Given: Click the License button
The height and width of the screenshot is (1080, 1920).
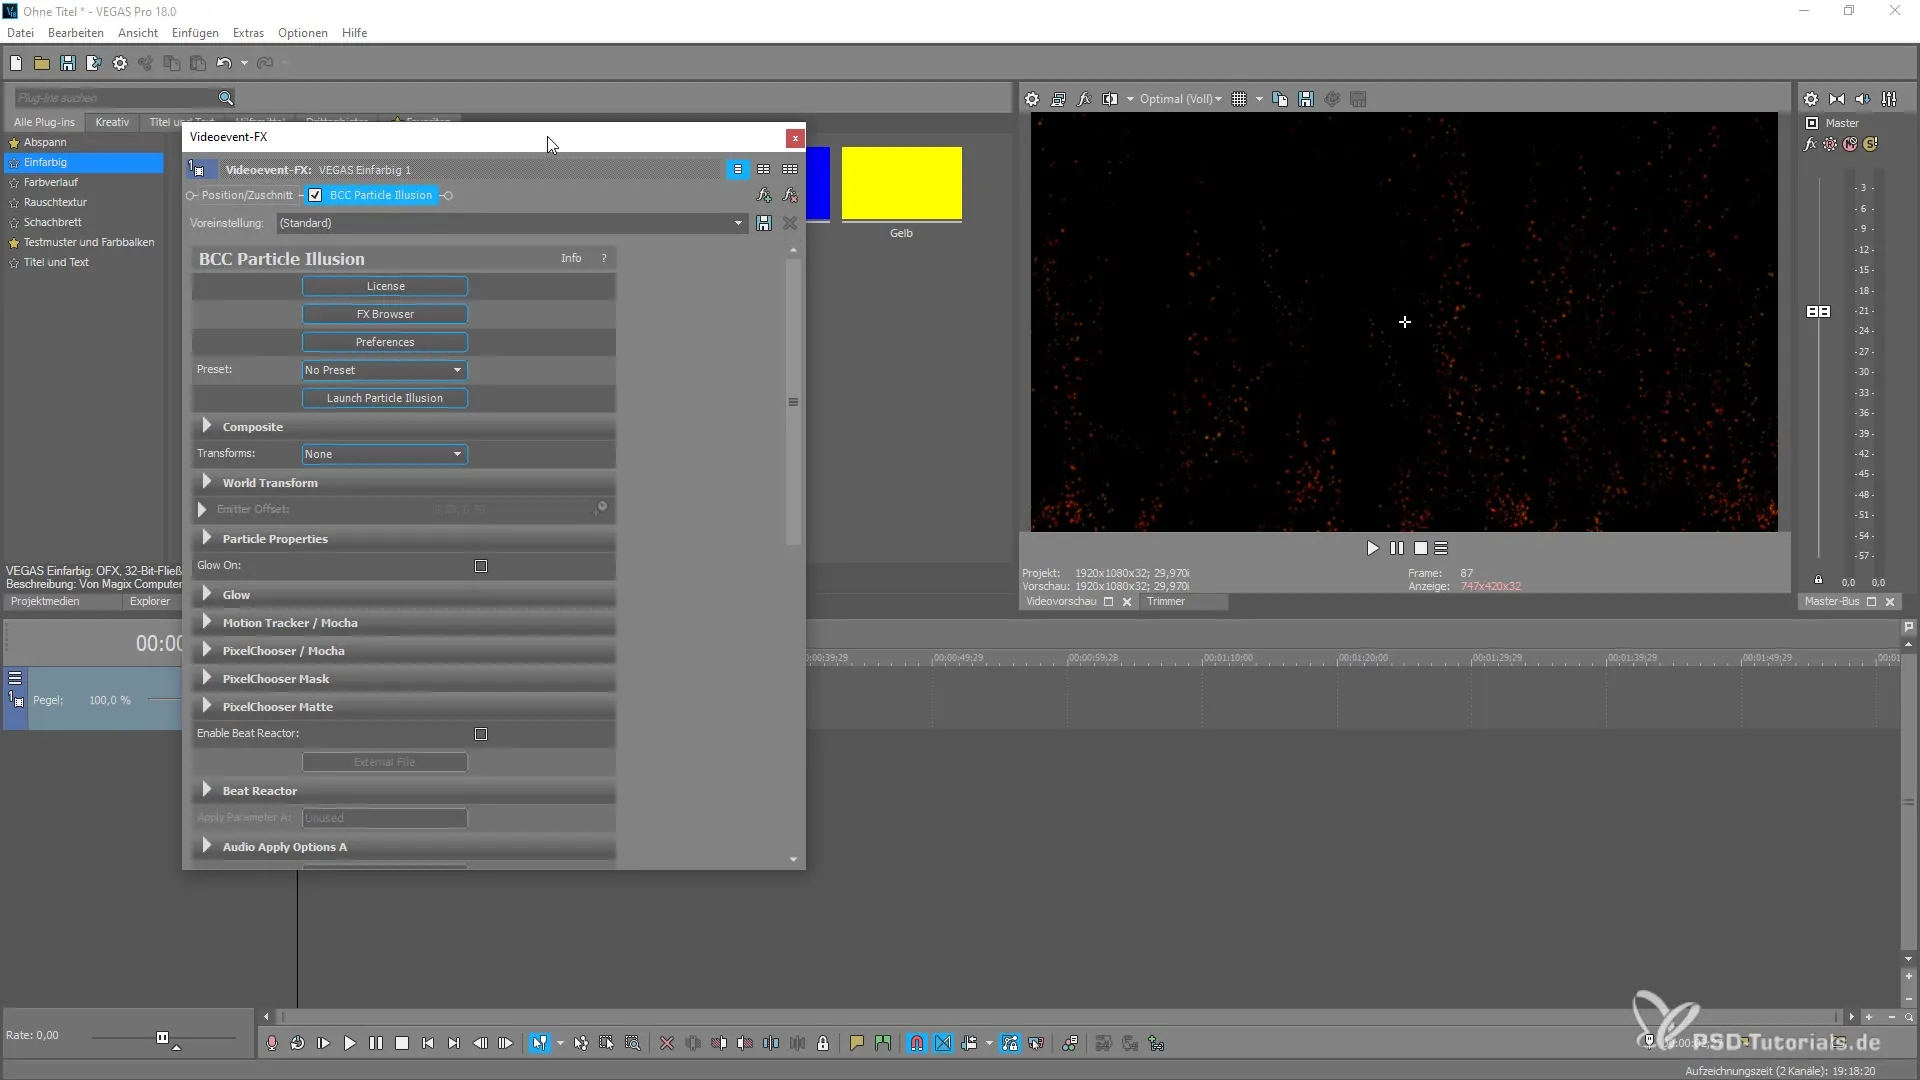Looking at the screenshot, I should [x=385, y=286].
